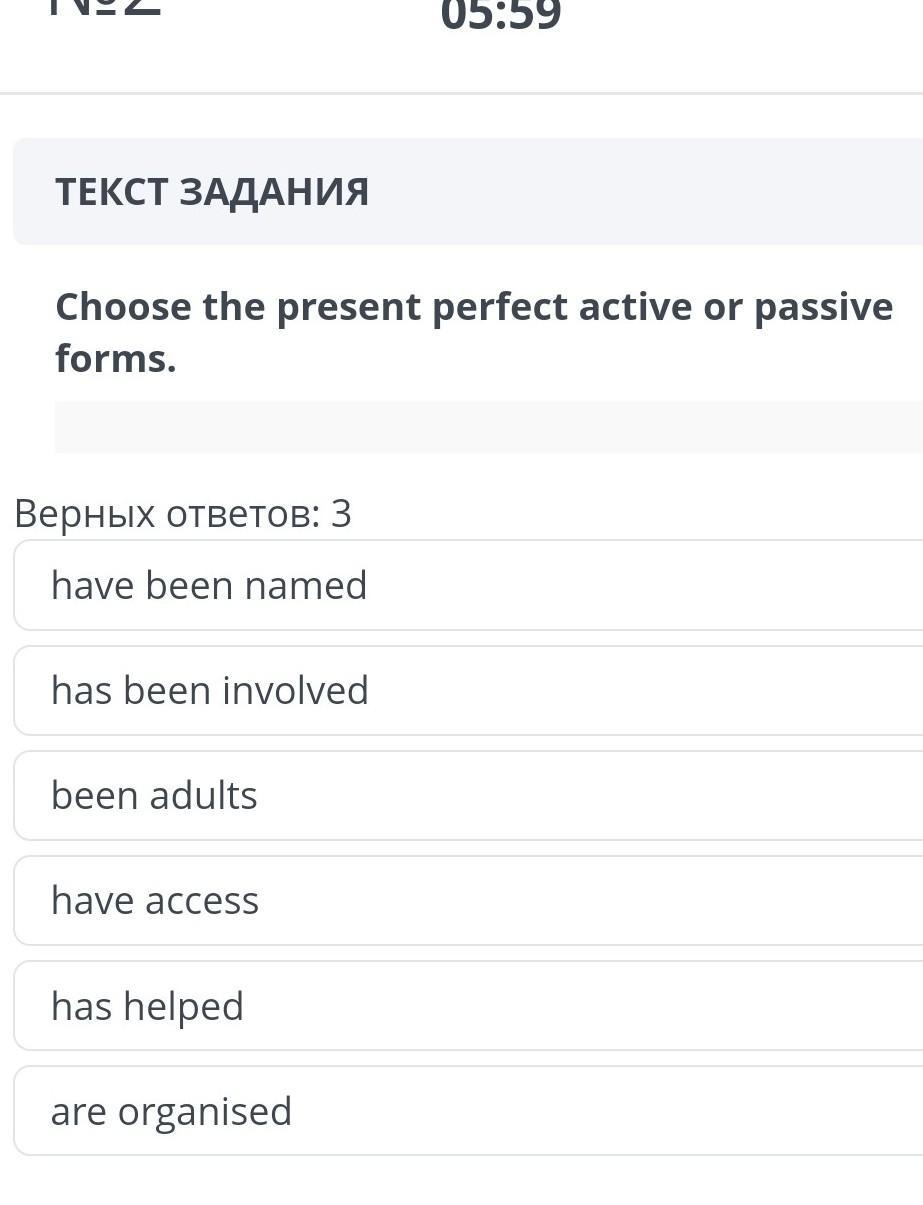Screen dimensions: 923x1205
Task: Tick the "has helped" answer option
Action: (x=468, y=1005)
